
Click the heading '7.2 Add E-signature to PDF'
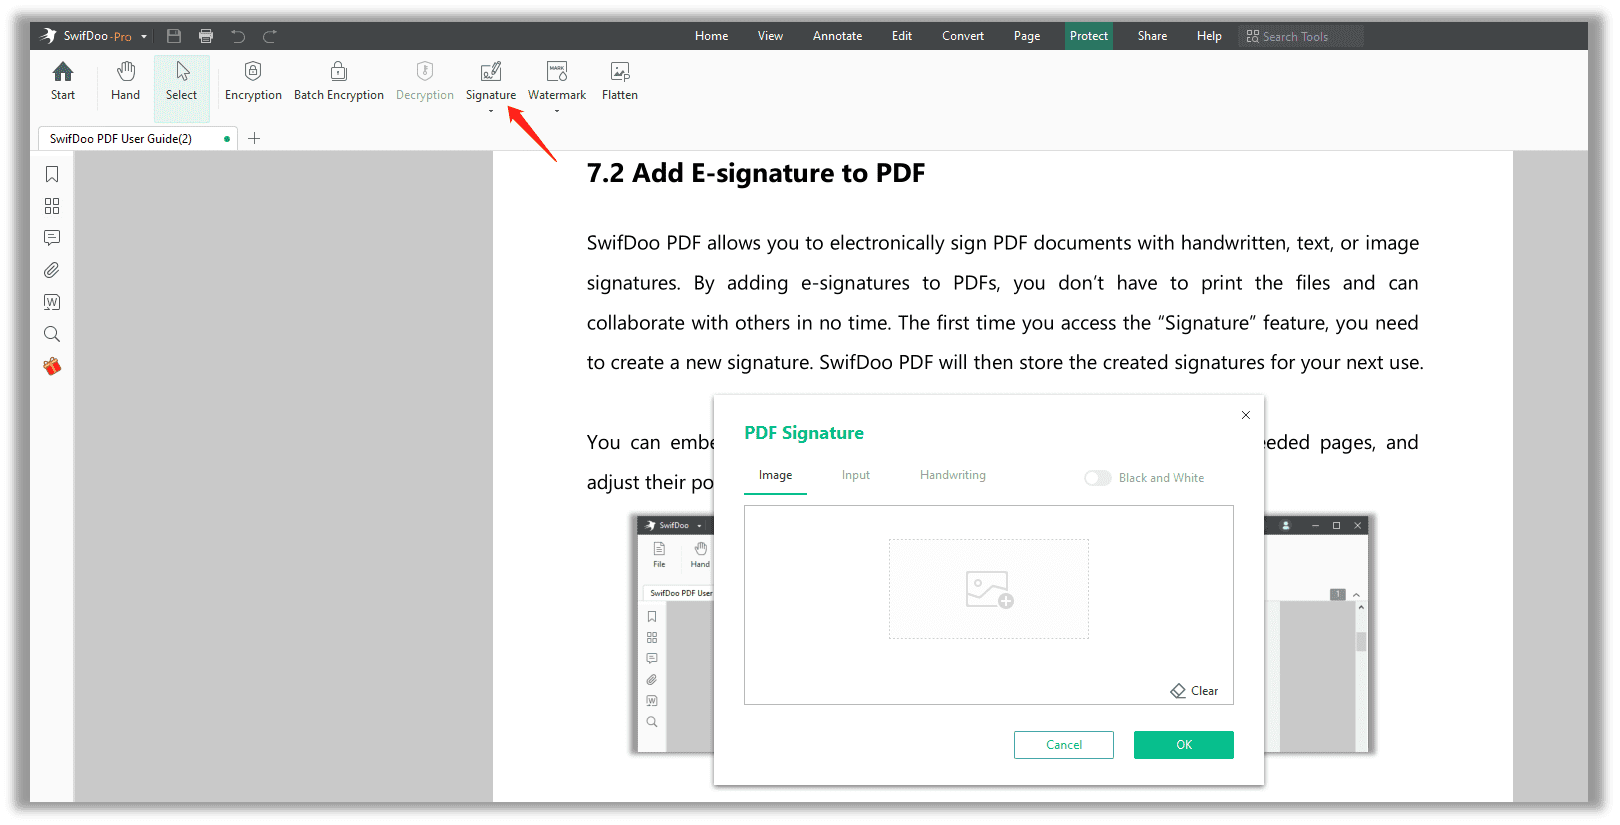(x=756, y=174)
